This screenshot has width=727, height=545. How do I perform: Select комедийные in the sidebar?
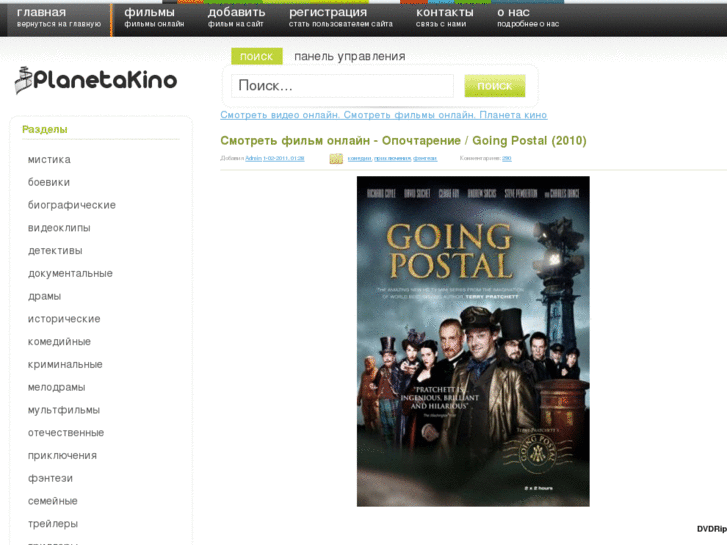pyautogui.click(x=59, y=341)
